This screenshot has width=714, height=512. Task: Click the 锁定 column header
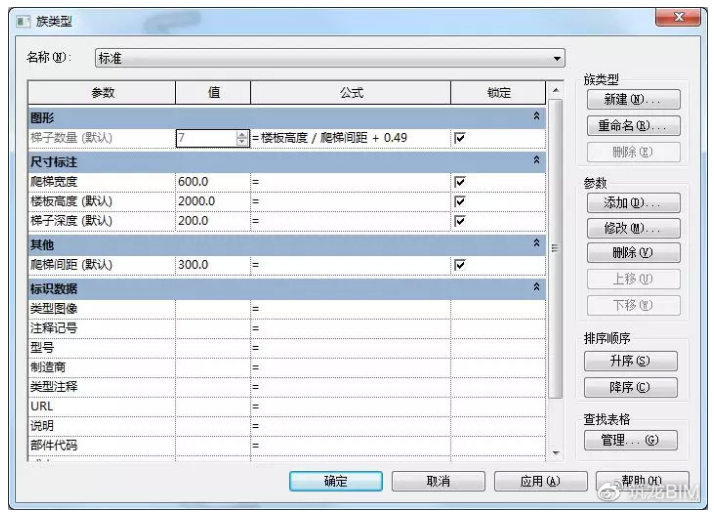498,93
